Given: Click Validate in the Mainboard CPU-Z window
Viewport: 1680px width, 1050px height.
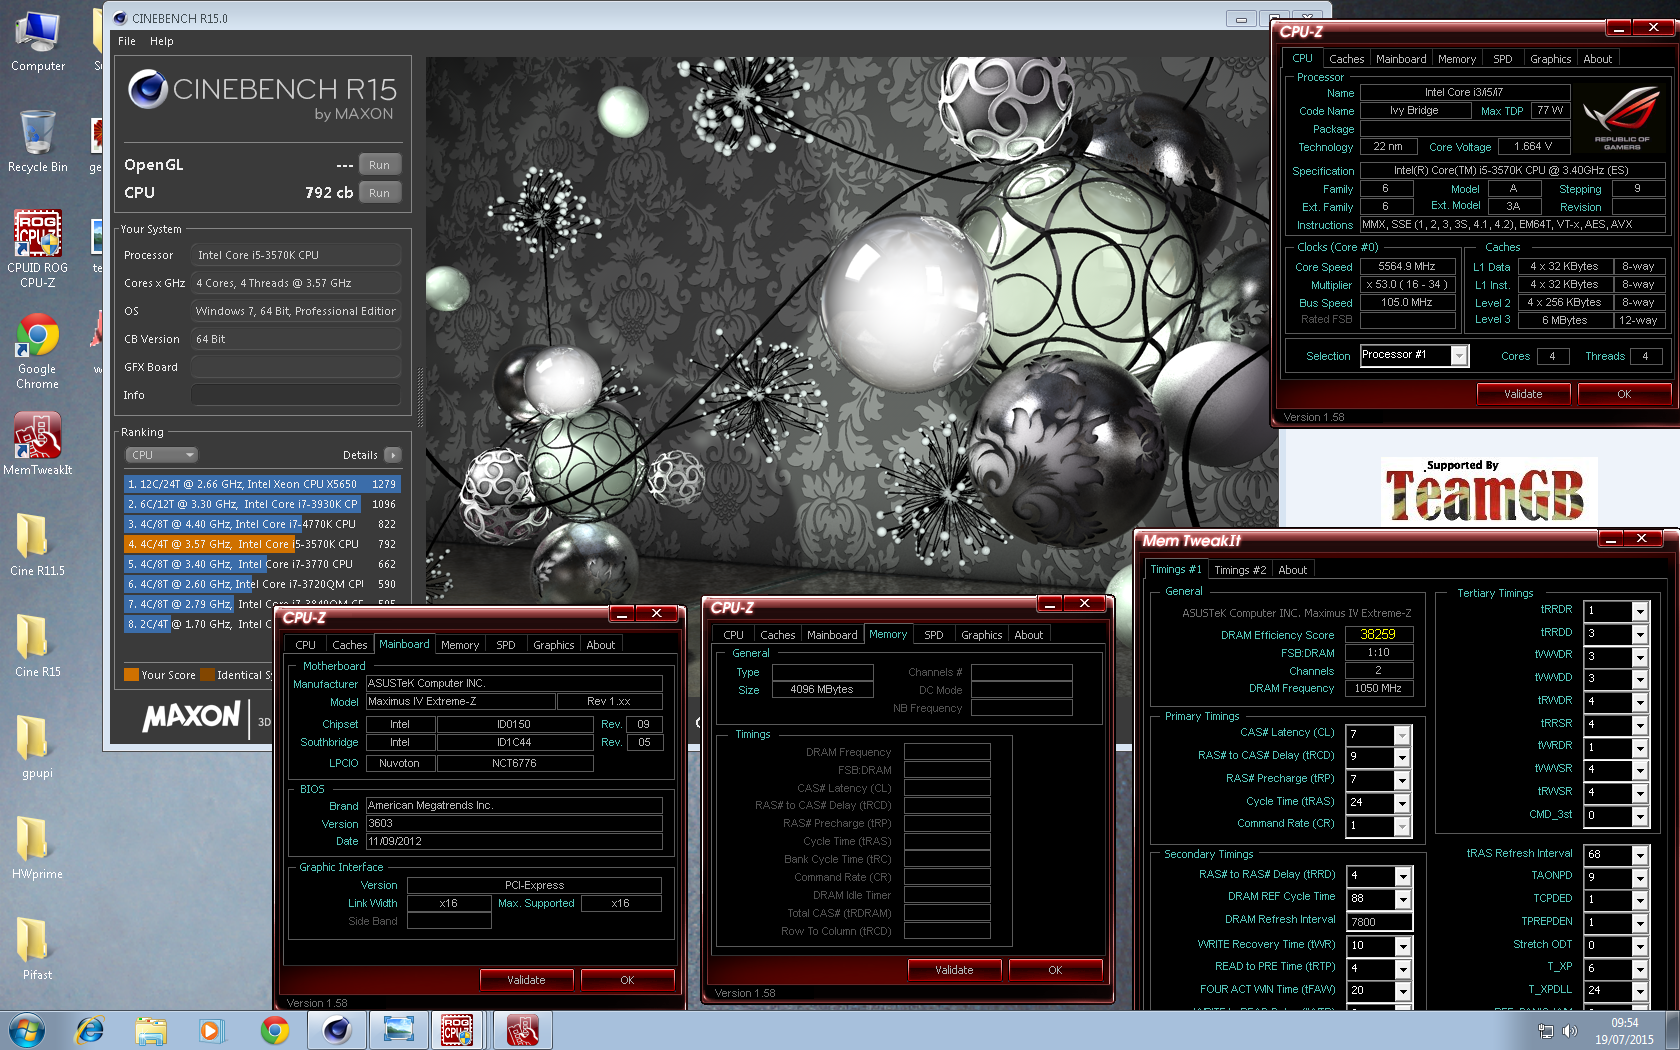Looking at the screenshot, I should (526, 980).
